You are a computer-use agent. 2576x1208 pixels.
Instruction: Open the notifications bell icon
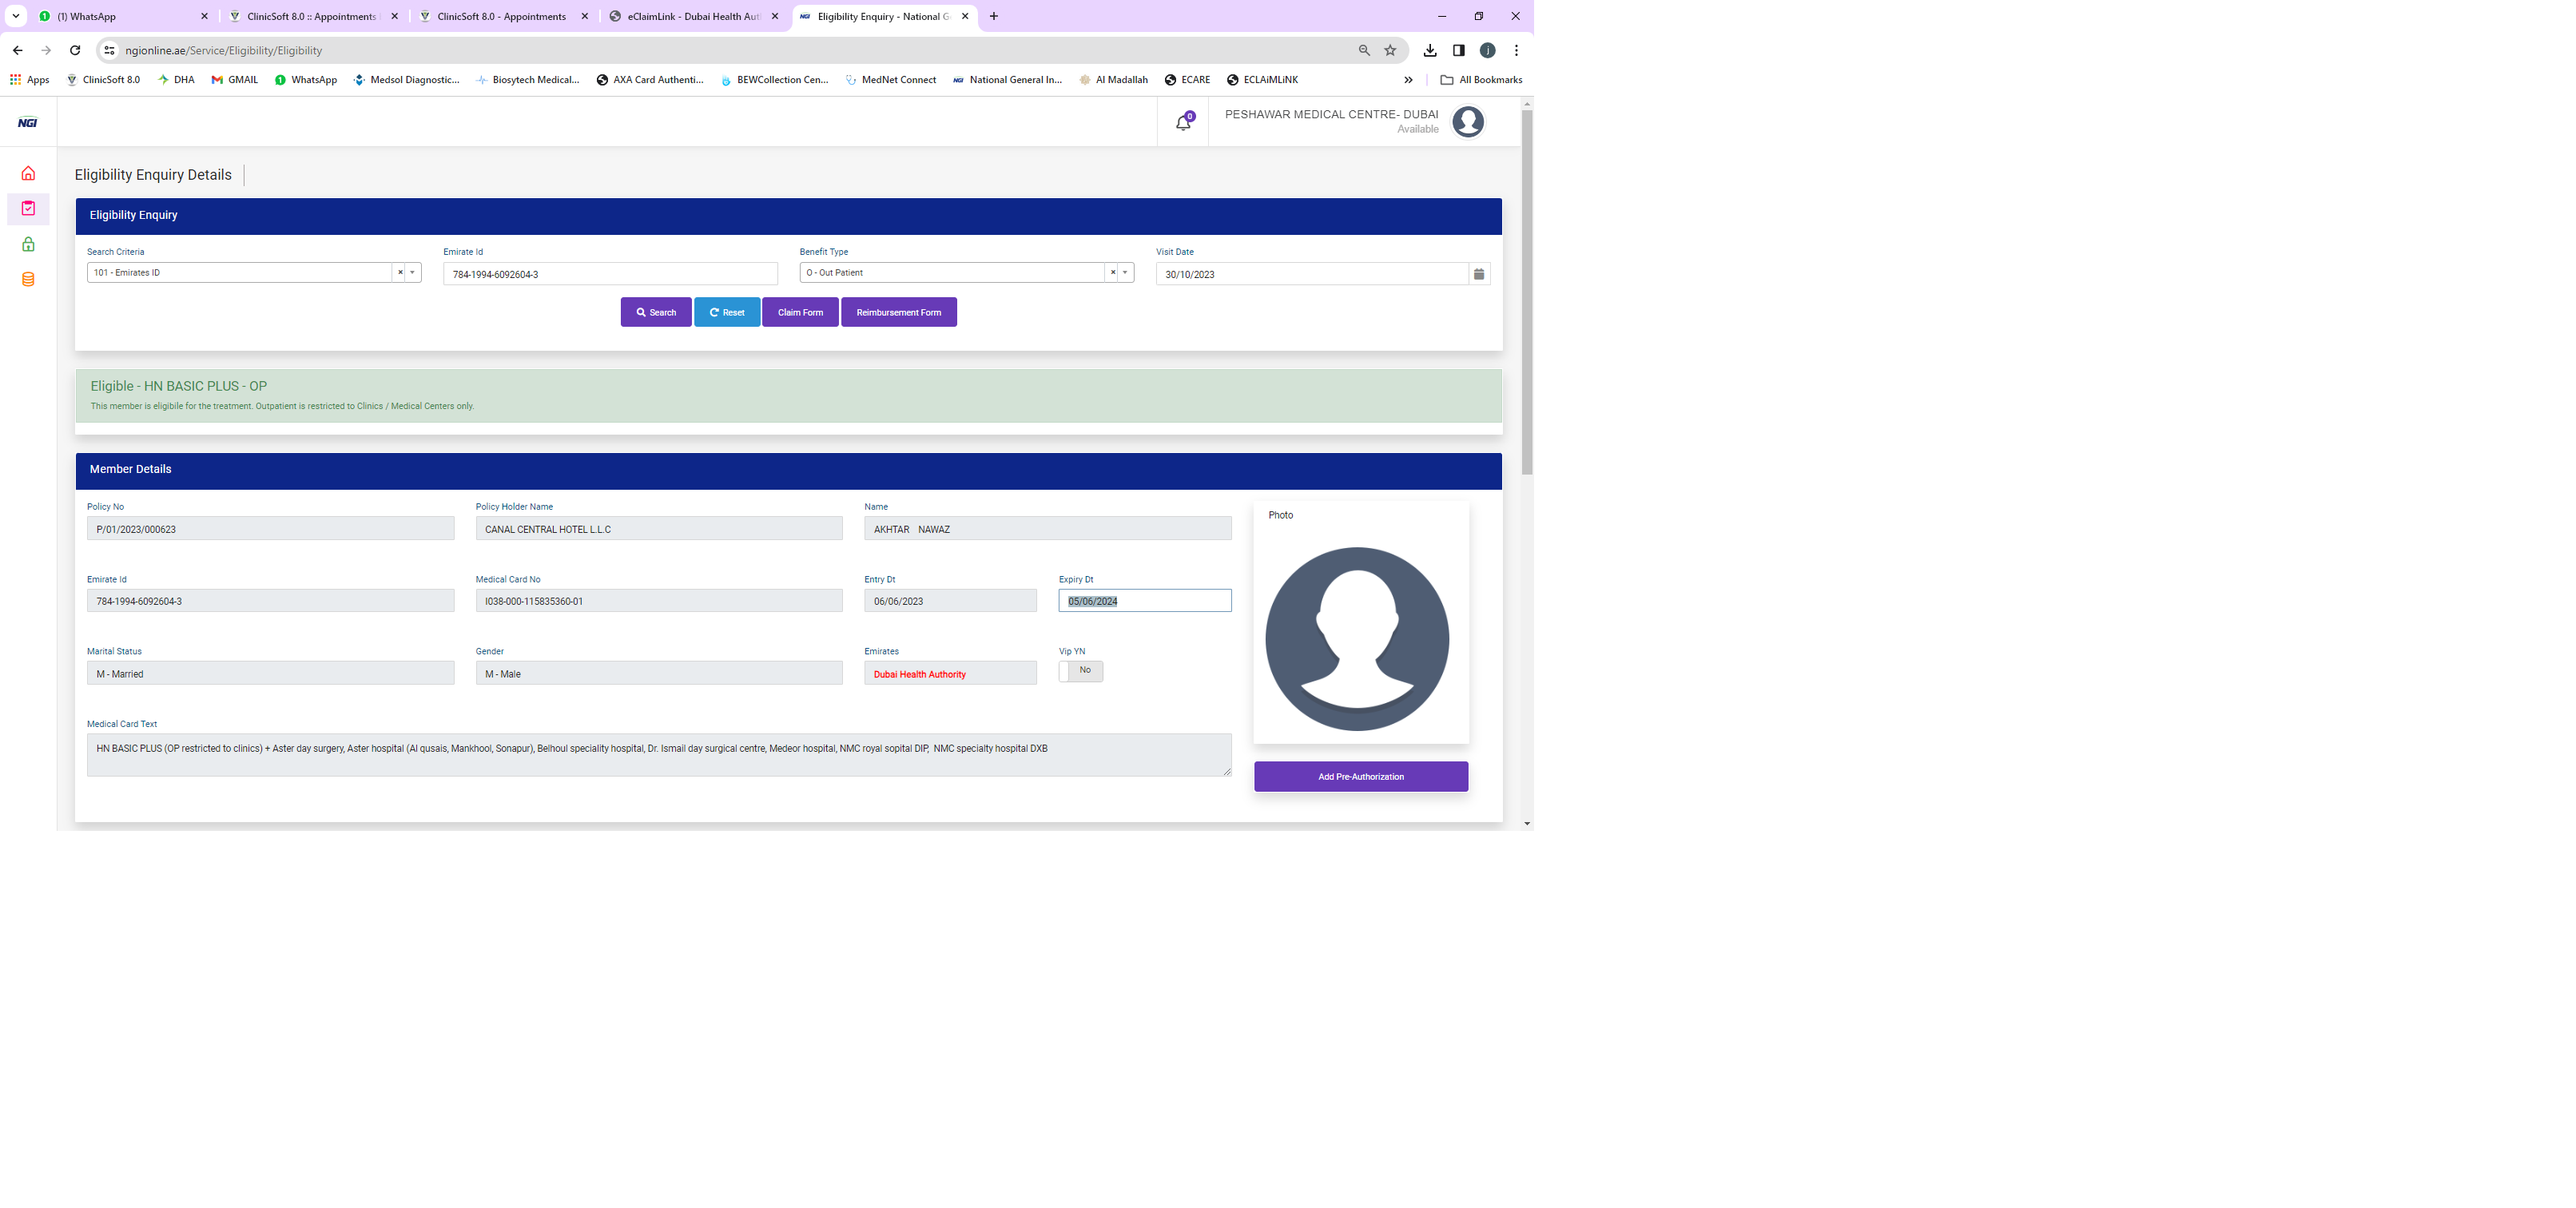point(1183,122)
